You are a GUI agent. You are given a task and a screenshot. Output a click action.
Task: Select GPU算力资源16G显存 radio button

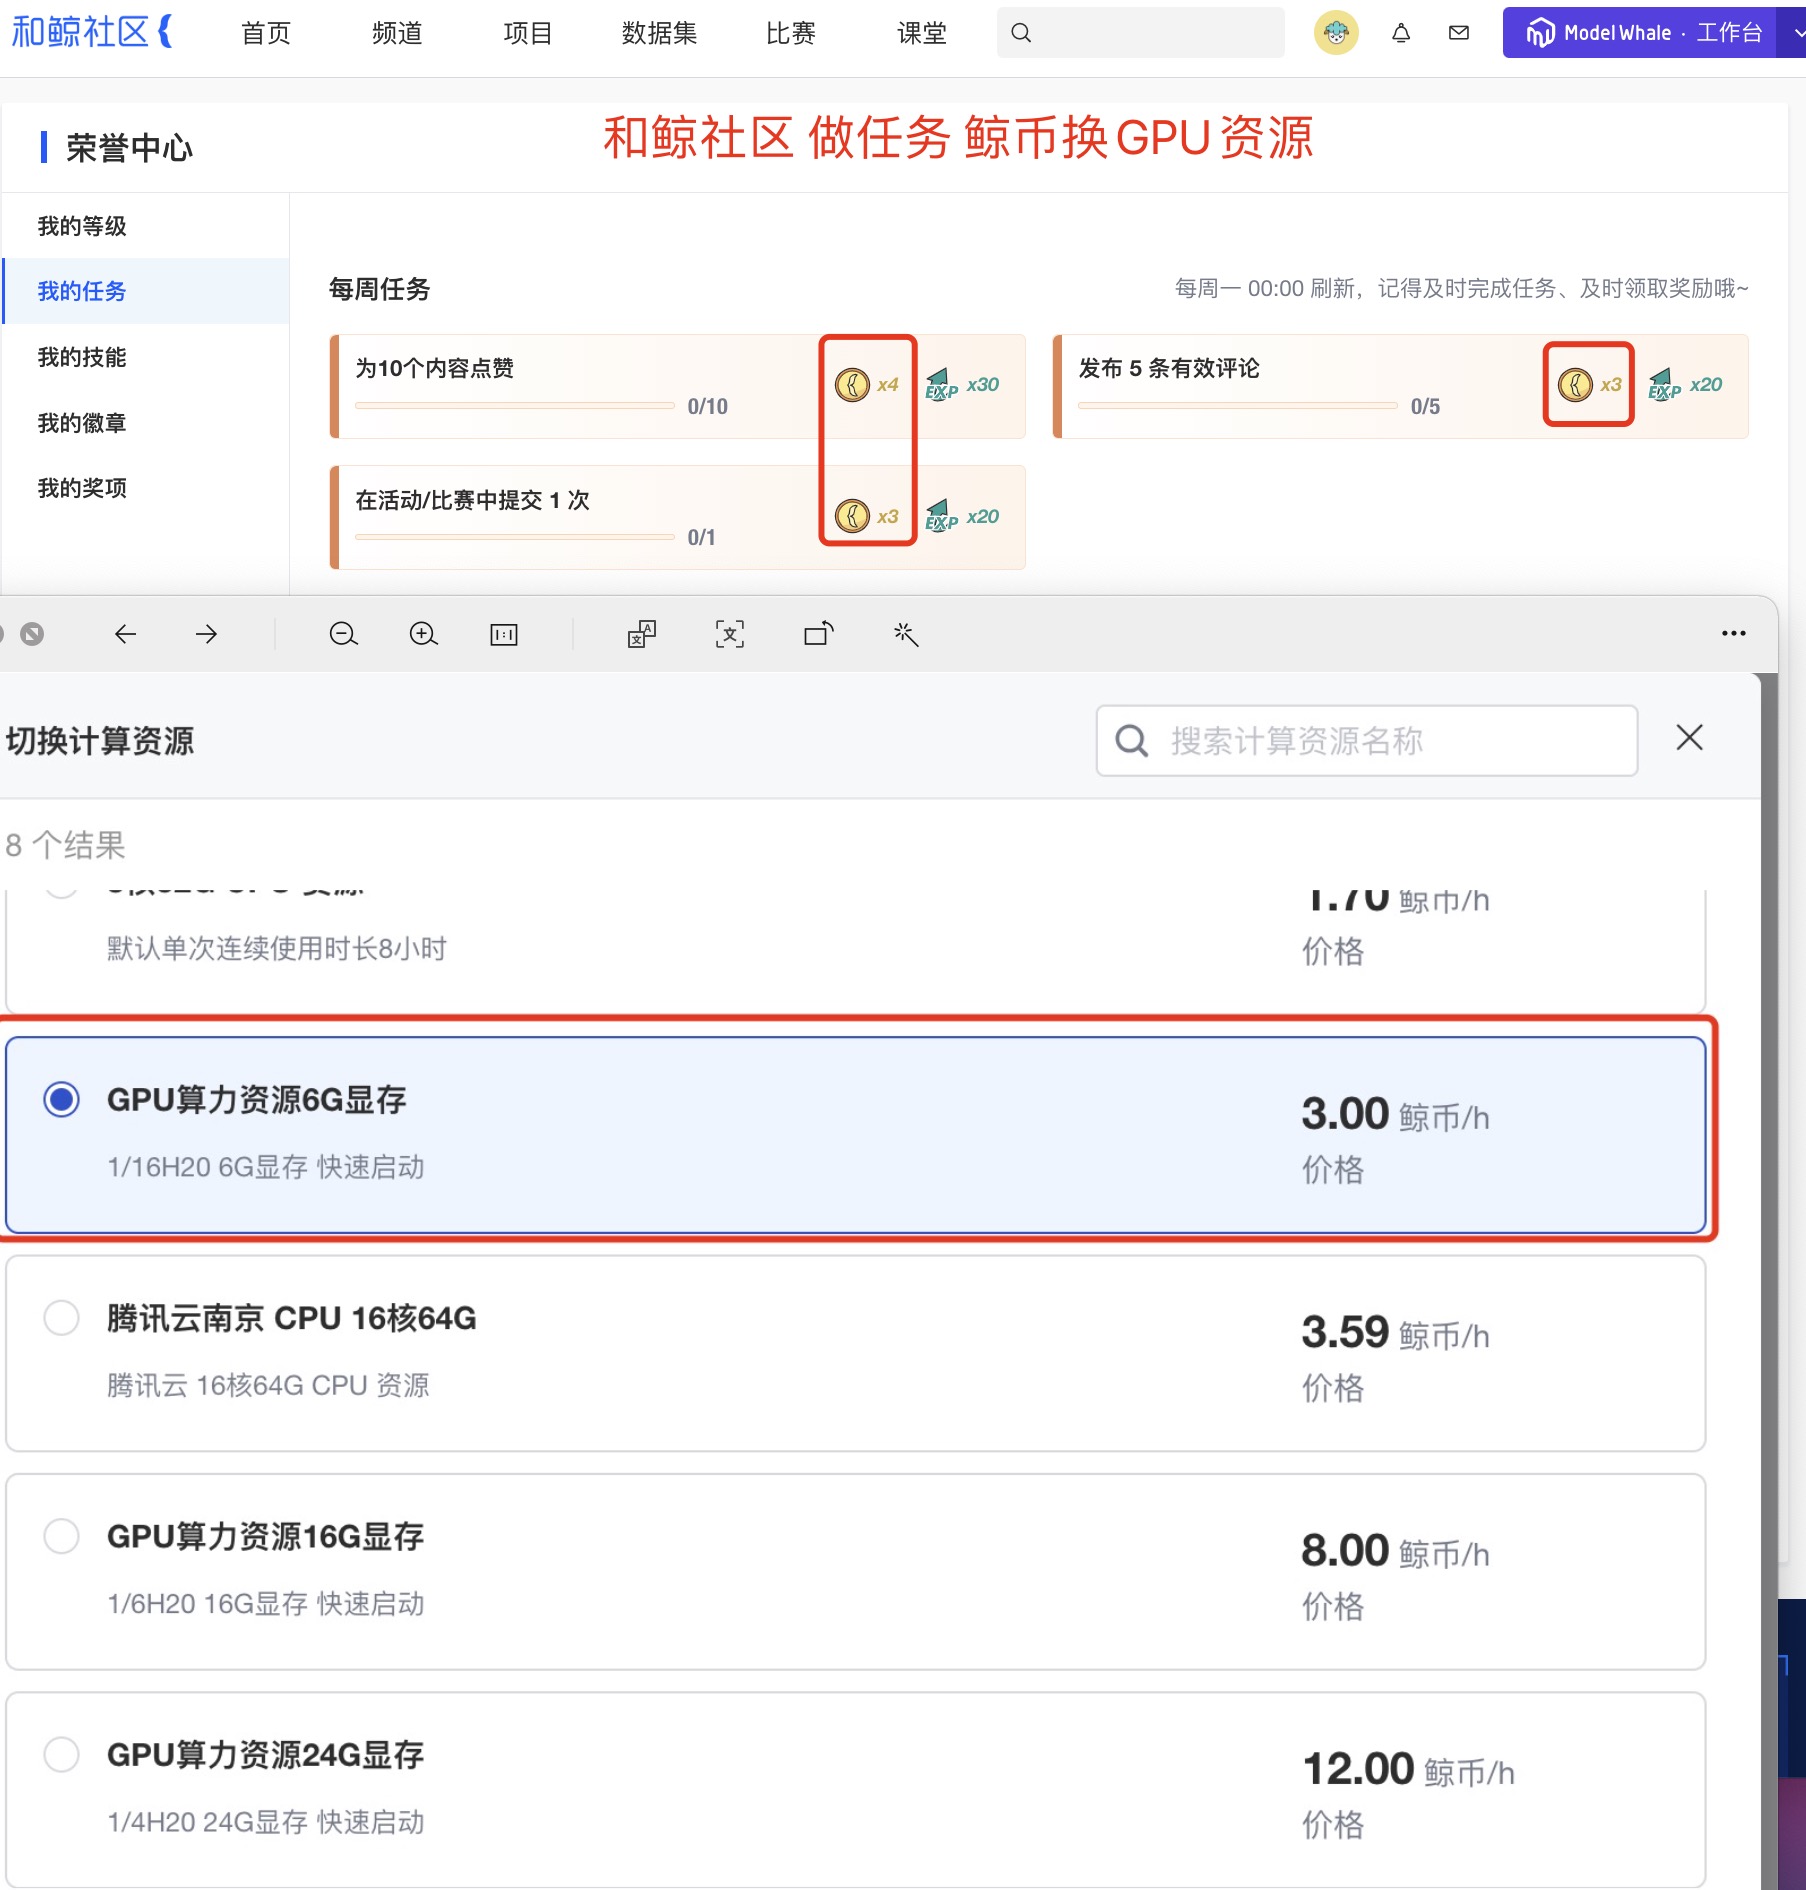[x=61, y=1536]
